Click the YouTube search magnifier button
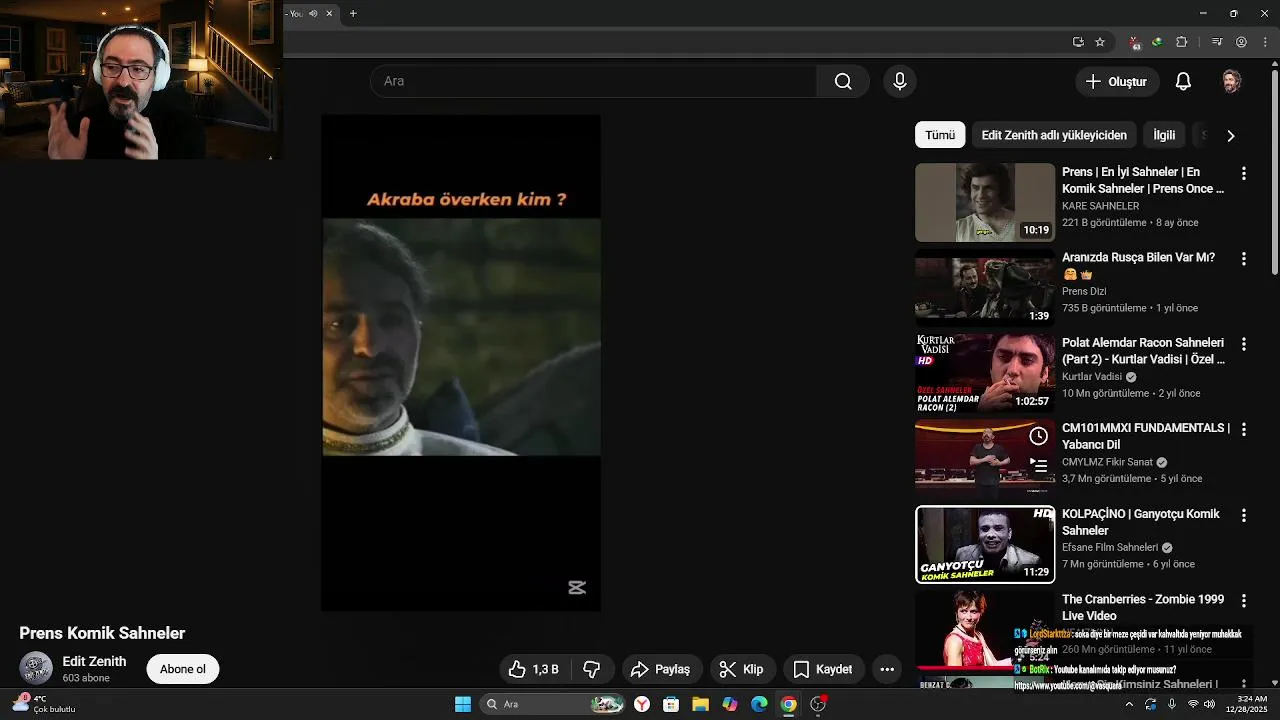The width and height of the screenshot is (1280, 720). [x=843, y=81]
